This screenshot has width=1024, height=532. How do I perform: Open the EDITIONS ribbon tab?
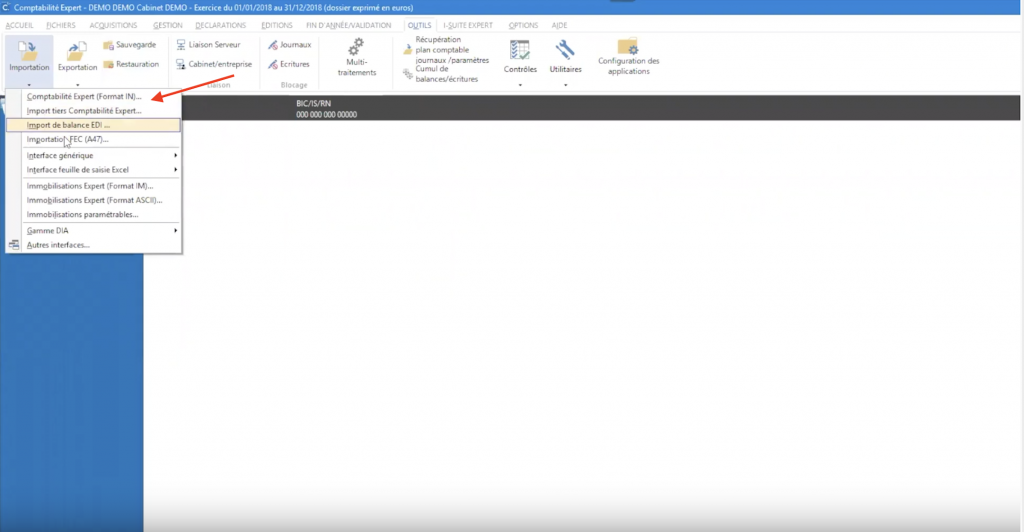(x=277, y=25)
